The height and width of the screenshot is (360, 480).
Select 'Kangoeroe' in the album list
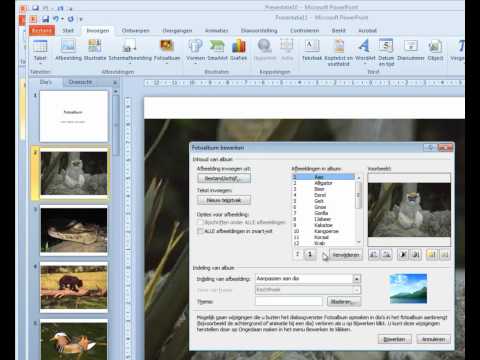(323, 231)
